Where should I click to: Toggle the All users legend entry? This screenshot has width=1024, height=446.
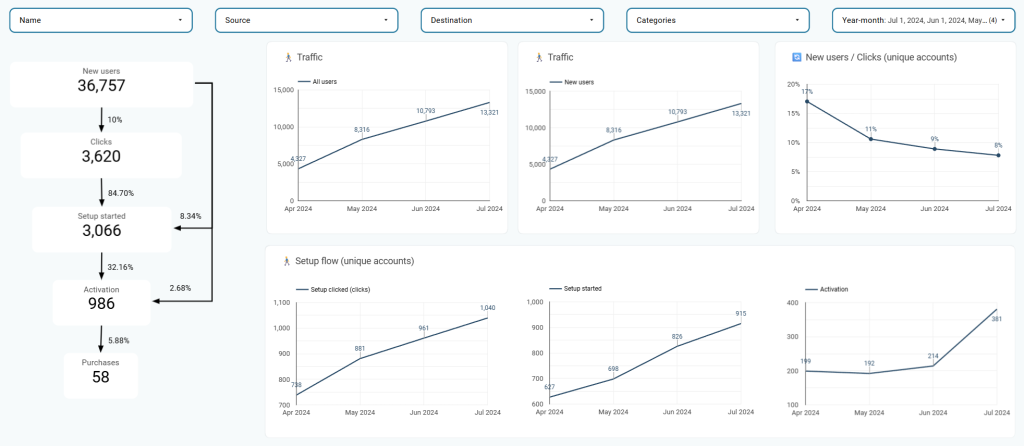pyautogui.click(x=325, y=81)
